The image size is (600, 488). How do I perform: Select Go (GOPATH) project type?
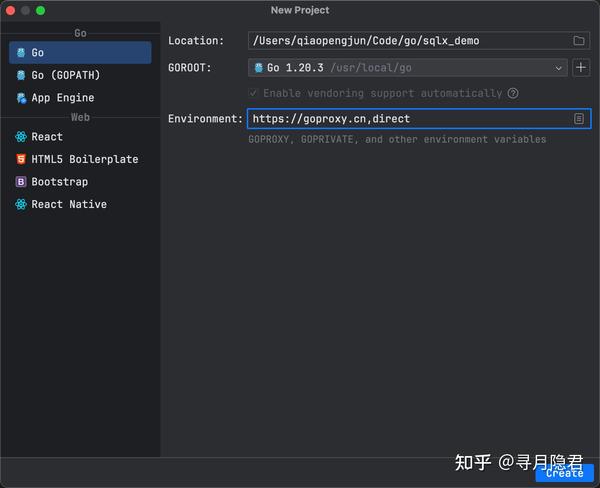click(66, 75)
